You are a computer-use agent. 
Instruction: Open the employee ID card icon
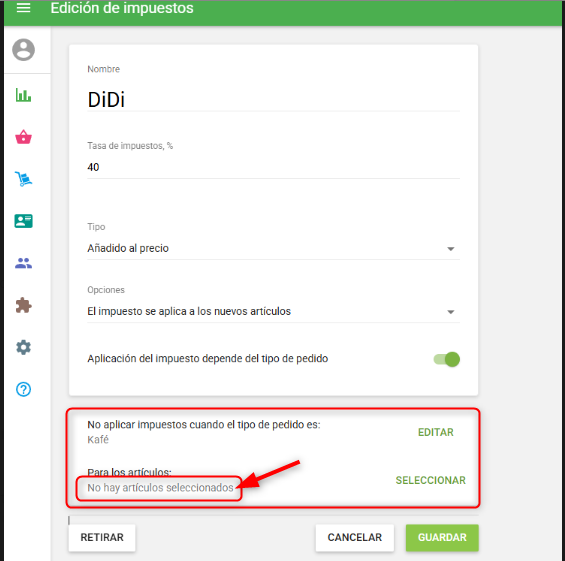coord(23,221)
